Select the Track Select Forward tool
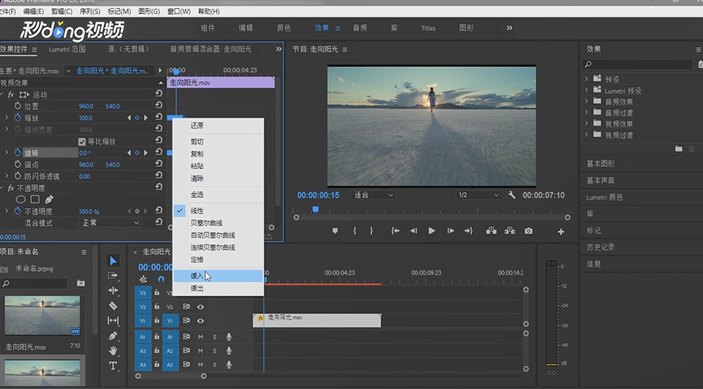Image resolution: width=703 pixels, height=389 pixels. tap(113, 275)
